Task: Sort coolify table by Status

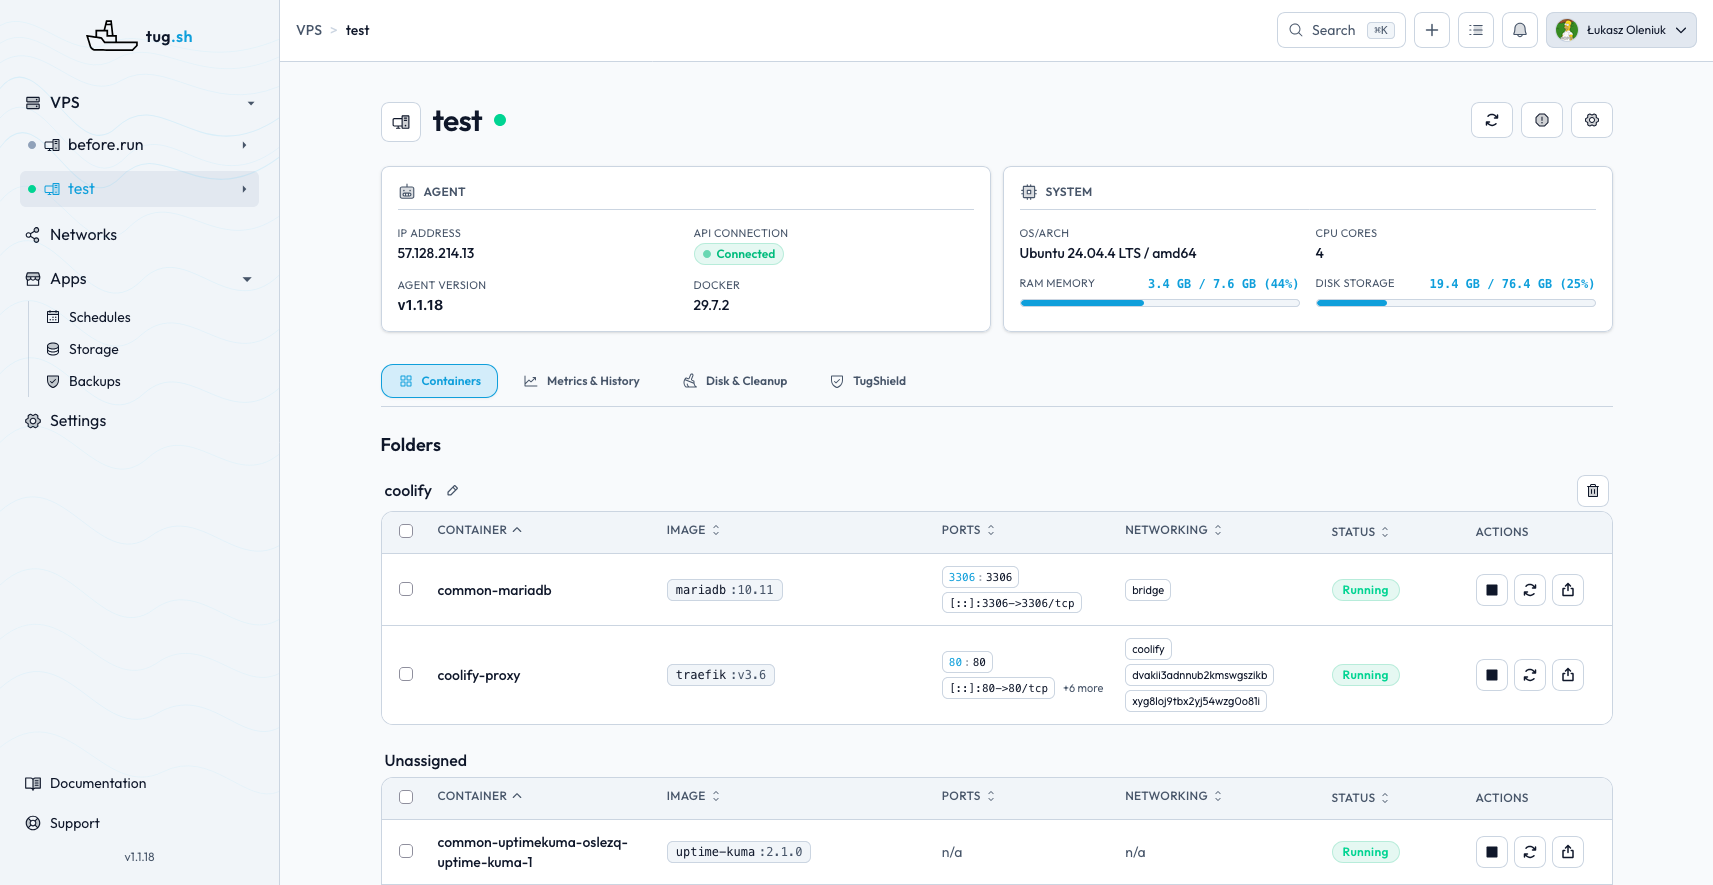Action: click(x=1360, y=532)
